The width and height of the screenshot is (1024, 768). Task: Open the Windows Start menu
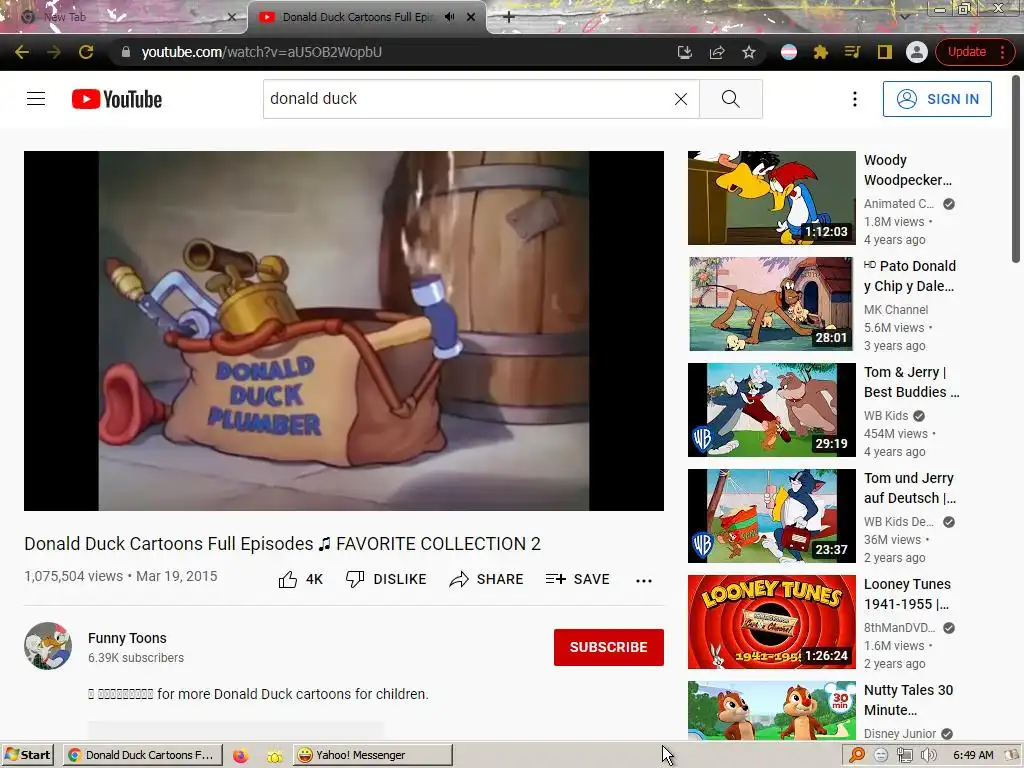[x=27, y=755]
